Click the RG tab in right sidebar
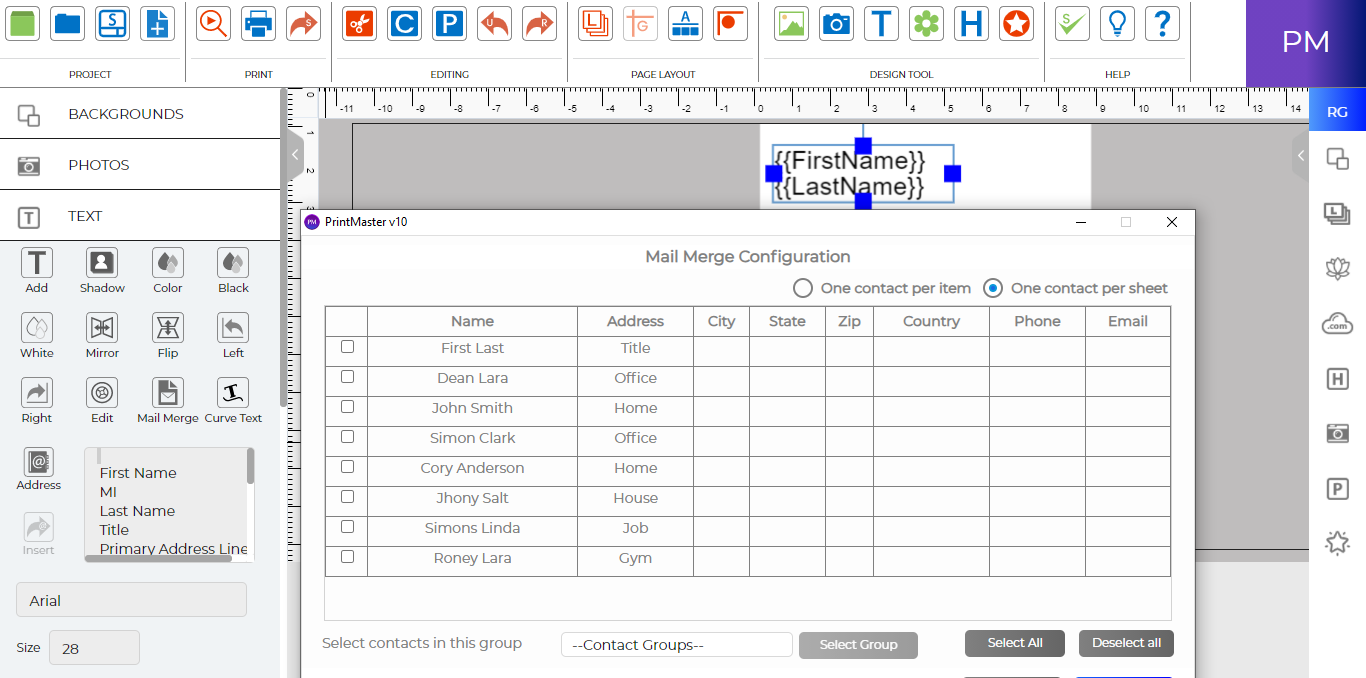 coord(1337,112)
